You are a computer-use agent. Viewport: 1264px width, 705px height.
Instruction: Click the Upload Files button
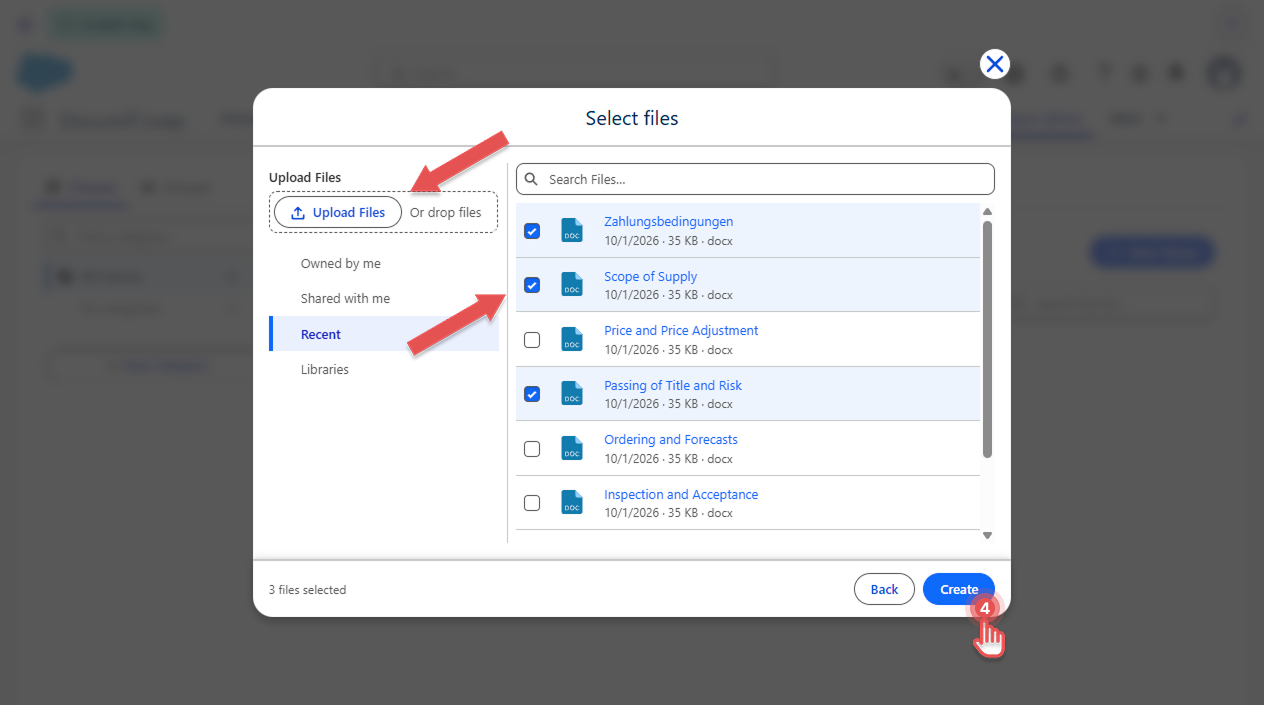point(337,212)
